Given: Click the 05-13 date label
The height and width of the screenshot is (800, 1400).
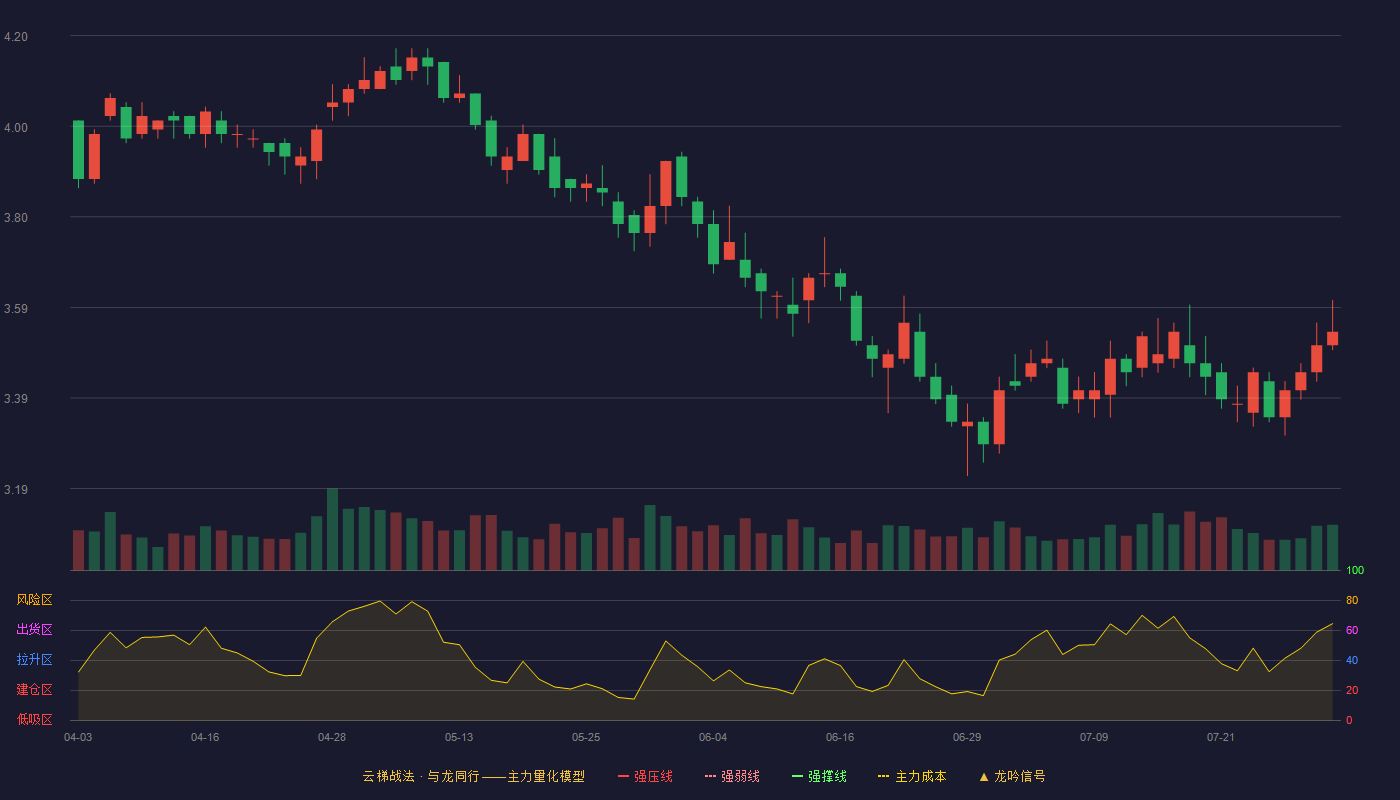Looking at the screenshot, I should tap(459, 737).
